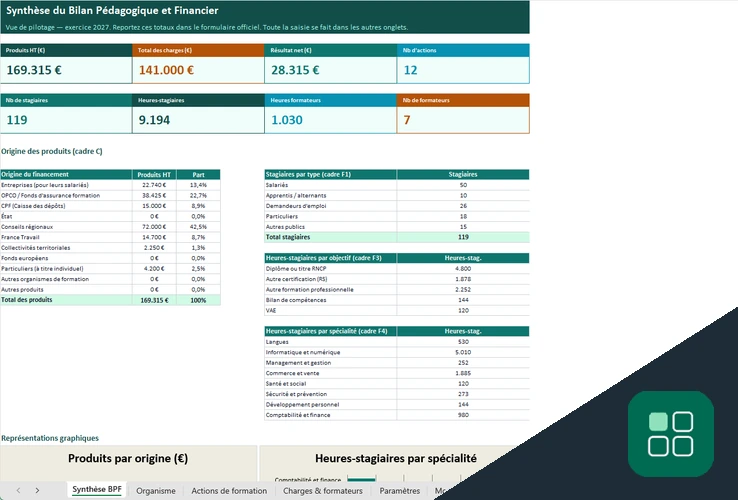738x500 pixels.
Task: Click the 72.000 € cell
Action: click(154, 227)
